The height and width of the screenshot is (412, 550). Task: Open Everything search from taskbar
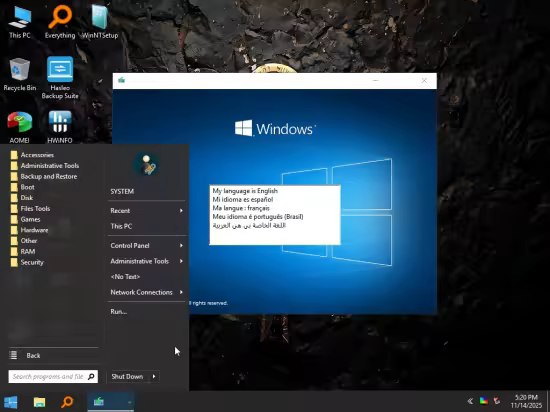point(67,402)
